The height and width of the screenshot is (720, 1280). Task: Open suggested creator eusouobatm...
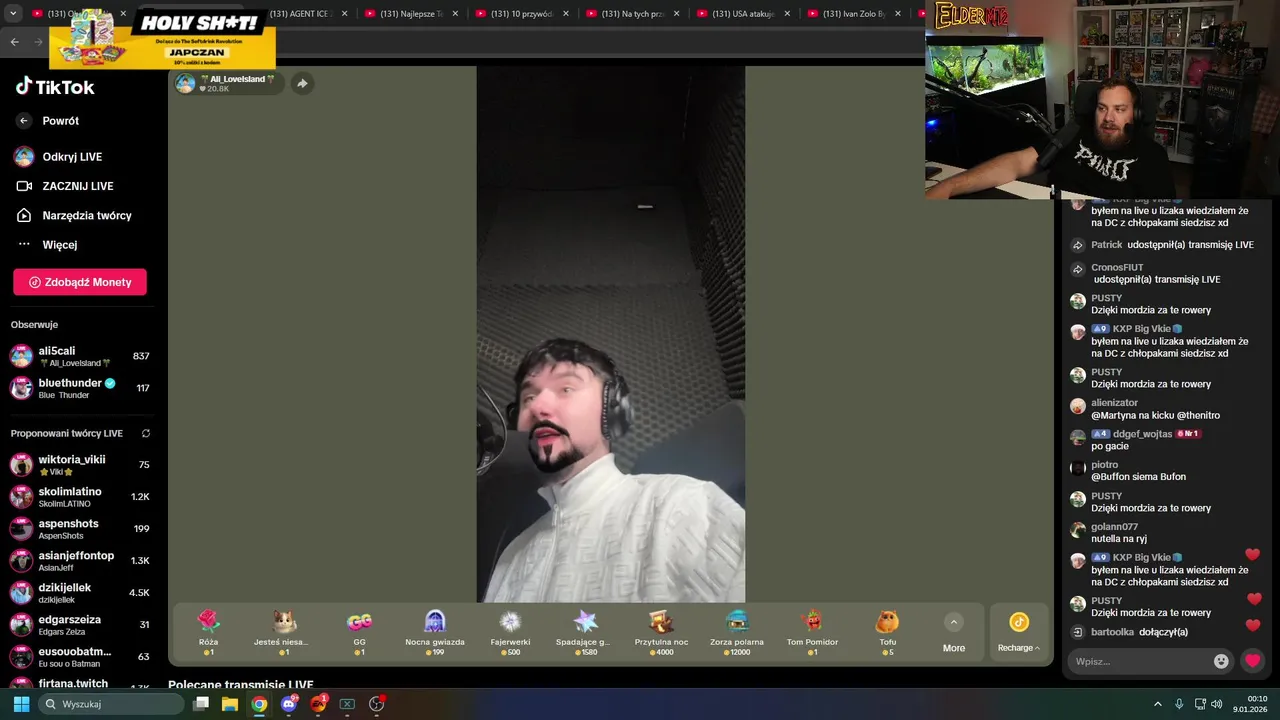80,657
